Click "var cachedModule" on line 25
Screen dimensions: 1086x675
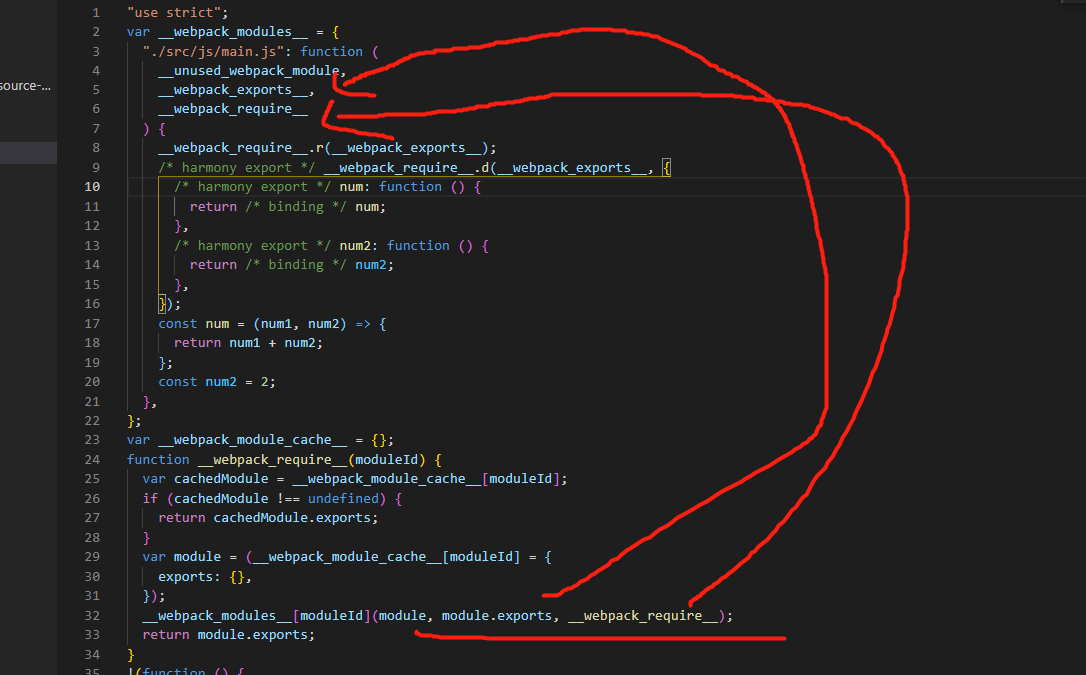pyautogui.click(x=205, y=479)
